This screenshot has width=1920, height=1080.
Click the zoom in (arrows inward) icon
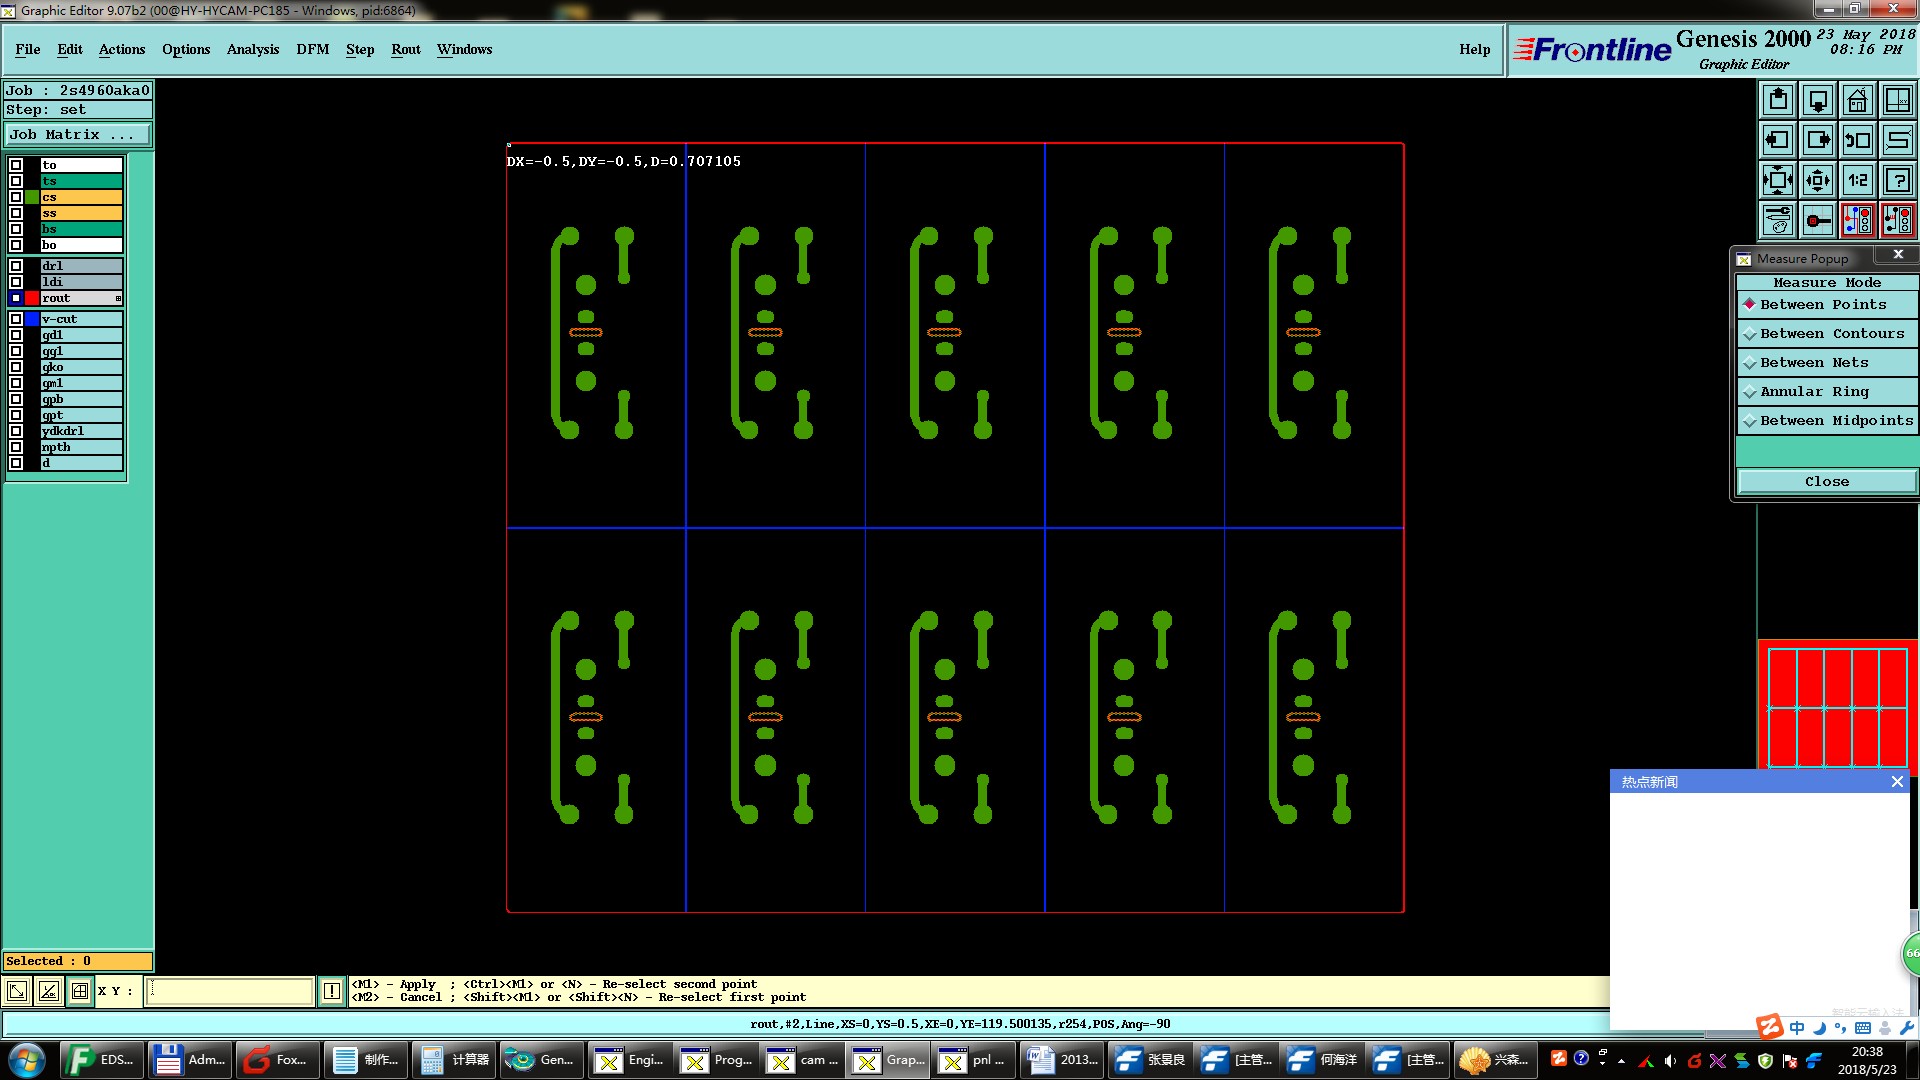click(1777, 180)
